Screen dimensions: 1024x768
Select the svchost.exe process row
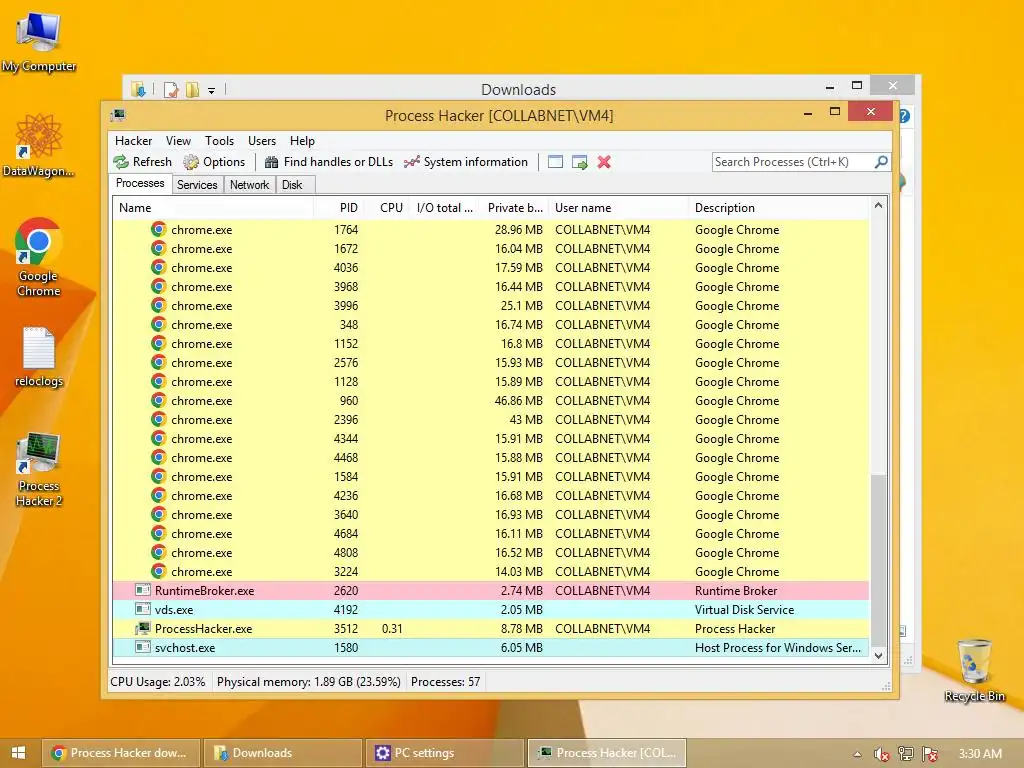click(491, 647)
